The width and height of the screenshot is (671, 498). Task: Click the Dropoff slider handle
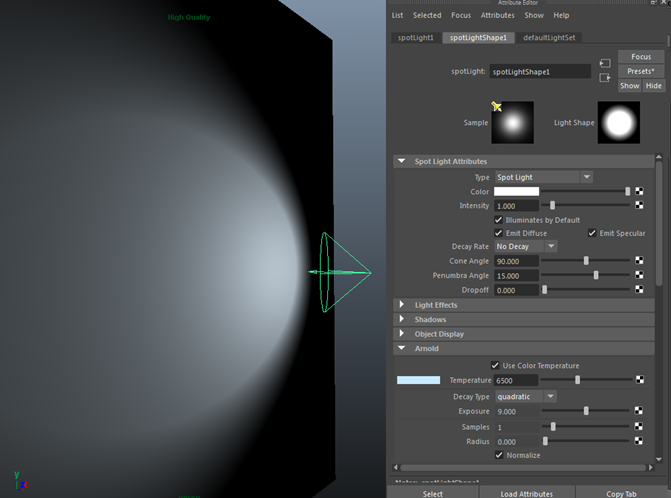click(x=545, y=290)
